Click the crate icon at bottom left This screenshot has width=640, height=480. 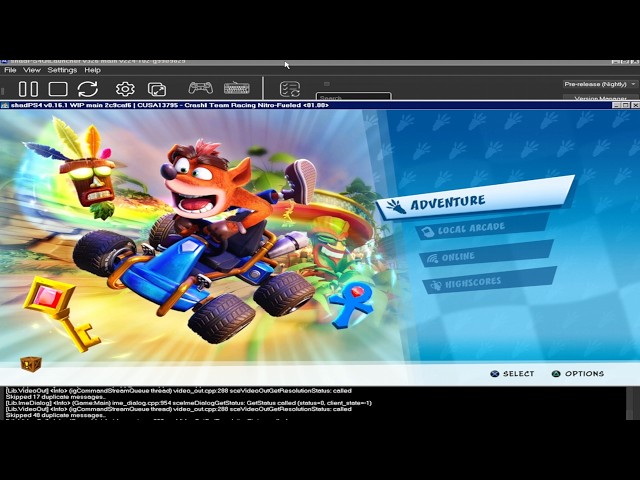31,363
